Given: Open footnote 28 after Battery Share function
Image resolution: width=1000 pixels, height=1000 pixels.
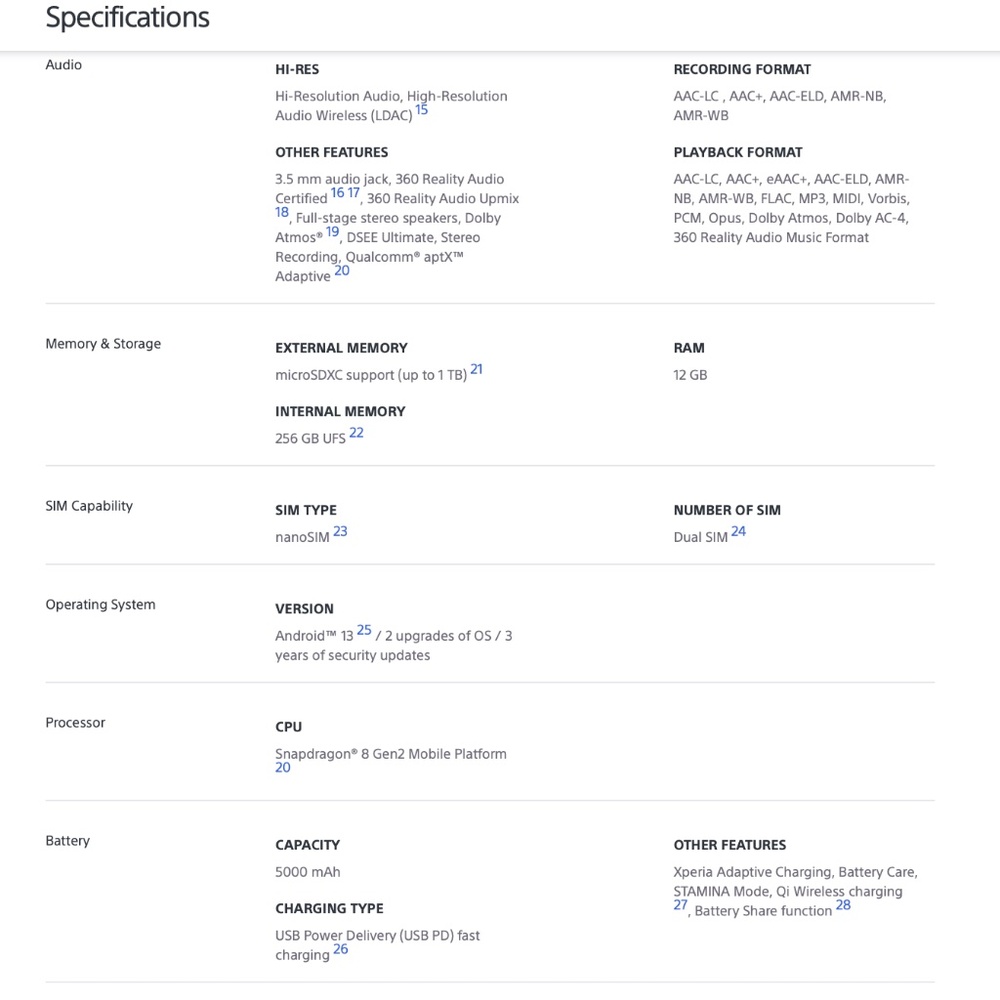Looking at the screenshot, I should point(843,905).
